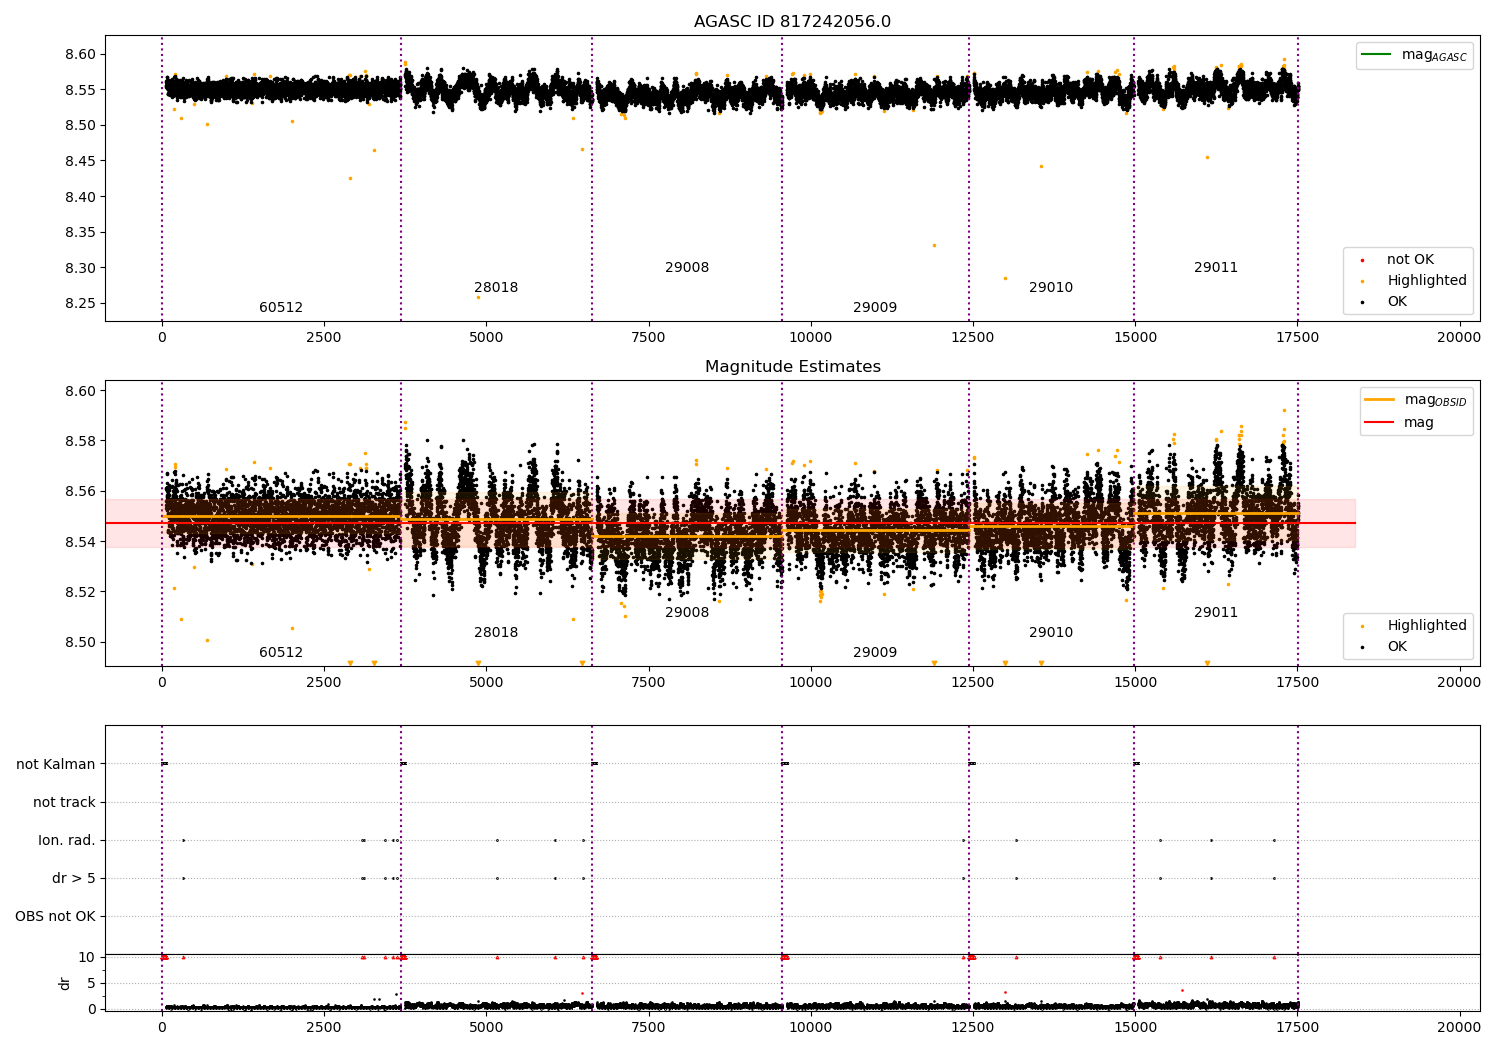Click the 8.58 y-axis tick label
Screen dimensions: 1500x1050
pyautogui.click(x=79, y=441)
